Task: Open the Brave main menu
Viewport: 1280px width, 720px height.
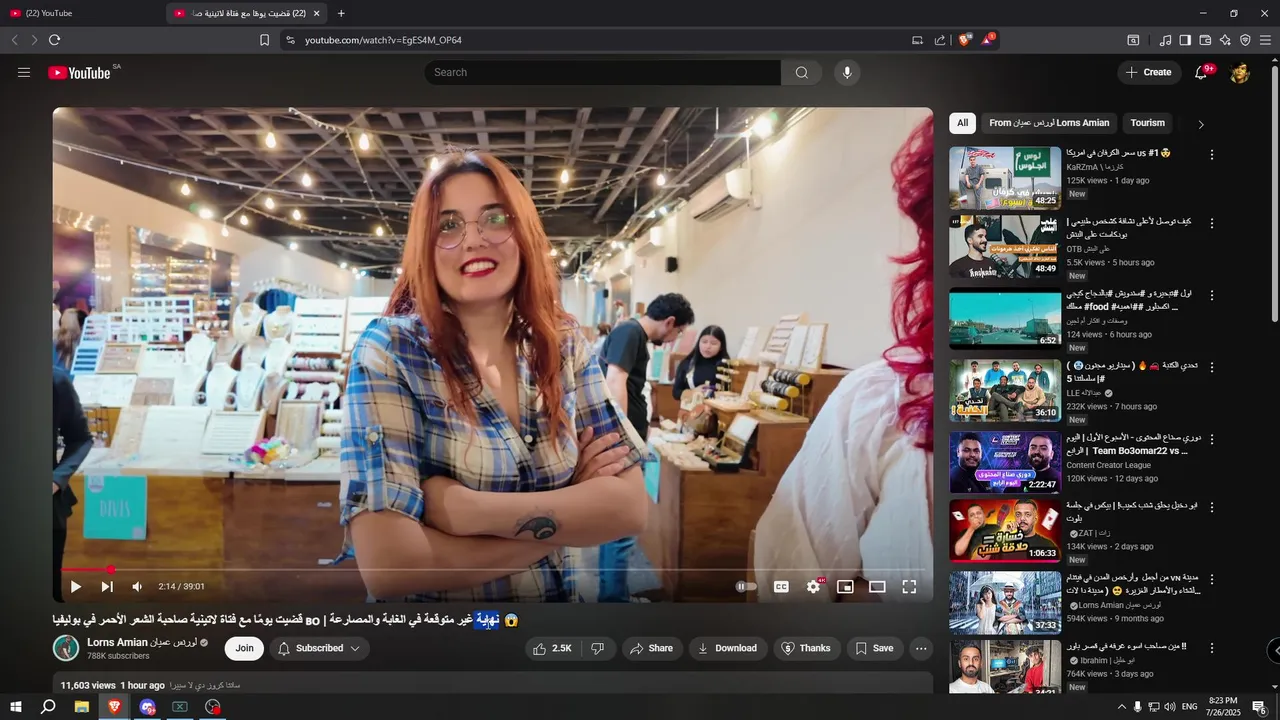Action: pos(1265,40)
